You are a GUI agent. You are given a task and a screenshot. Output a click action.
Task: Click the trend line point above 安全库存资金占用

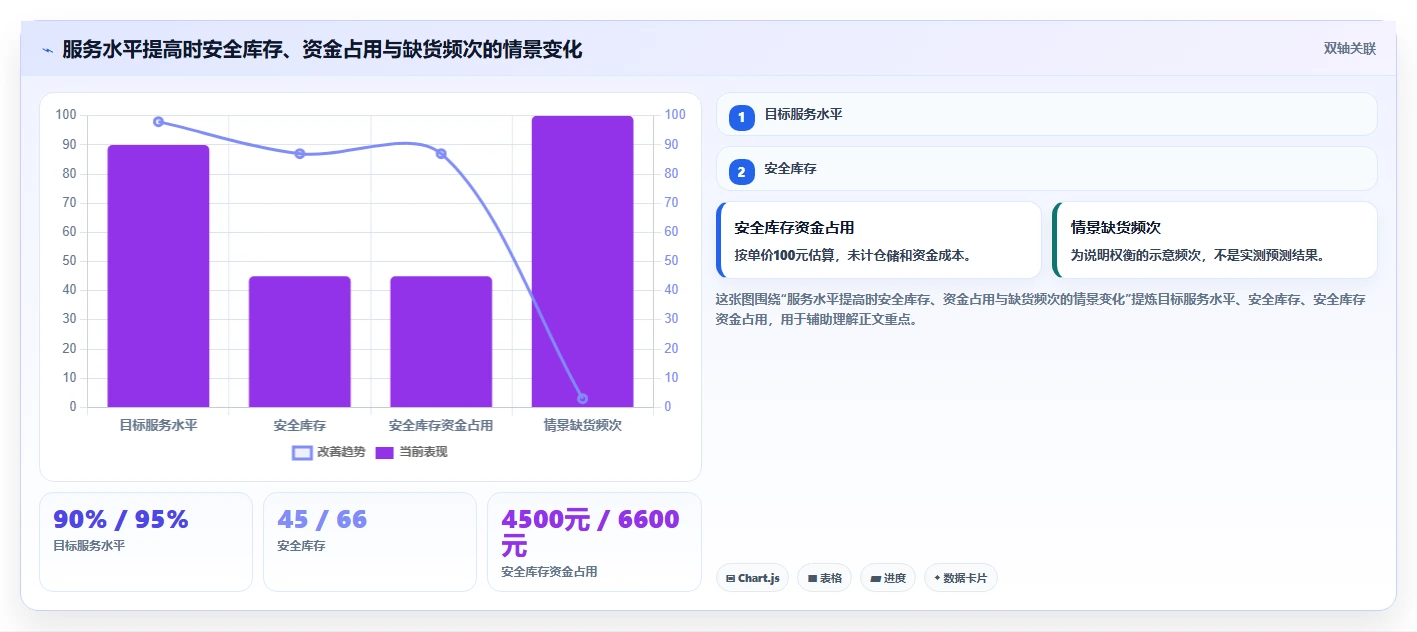[x=441, y=154]
